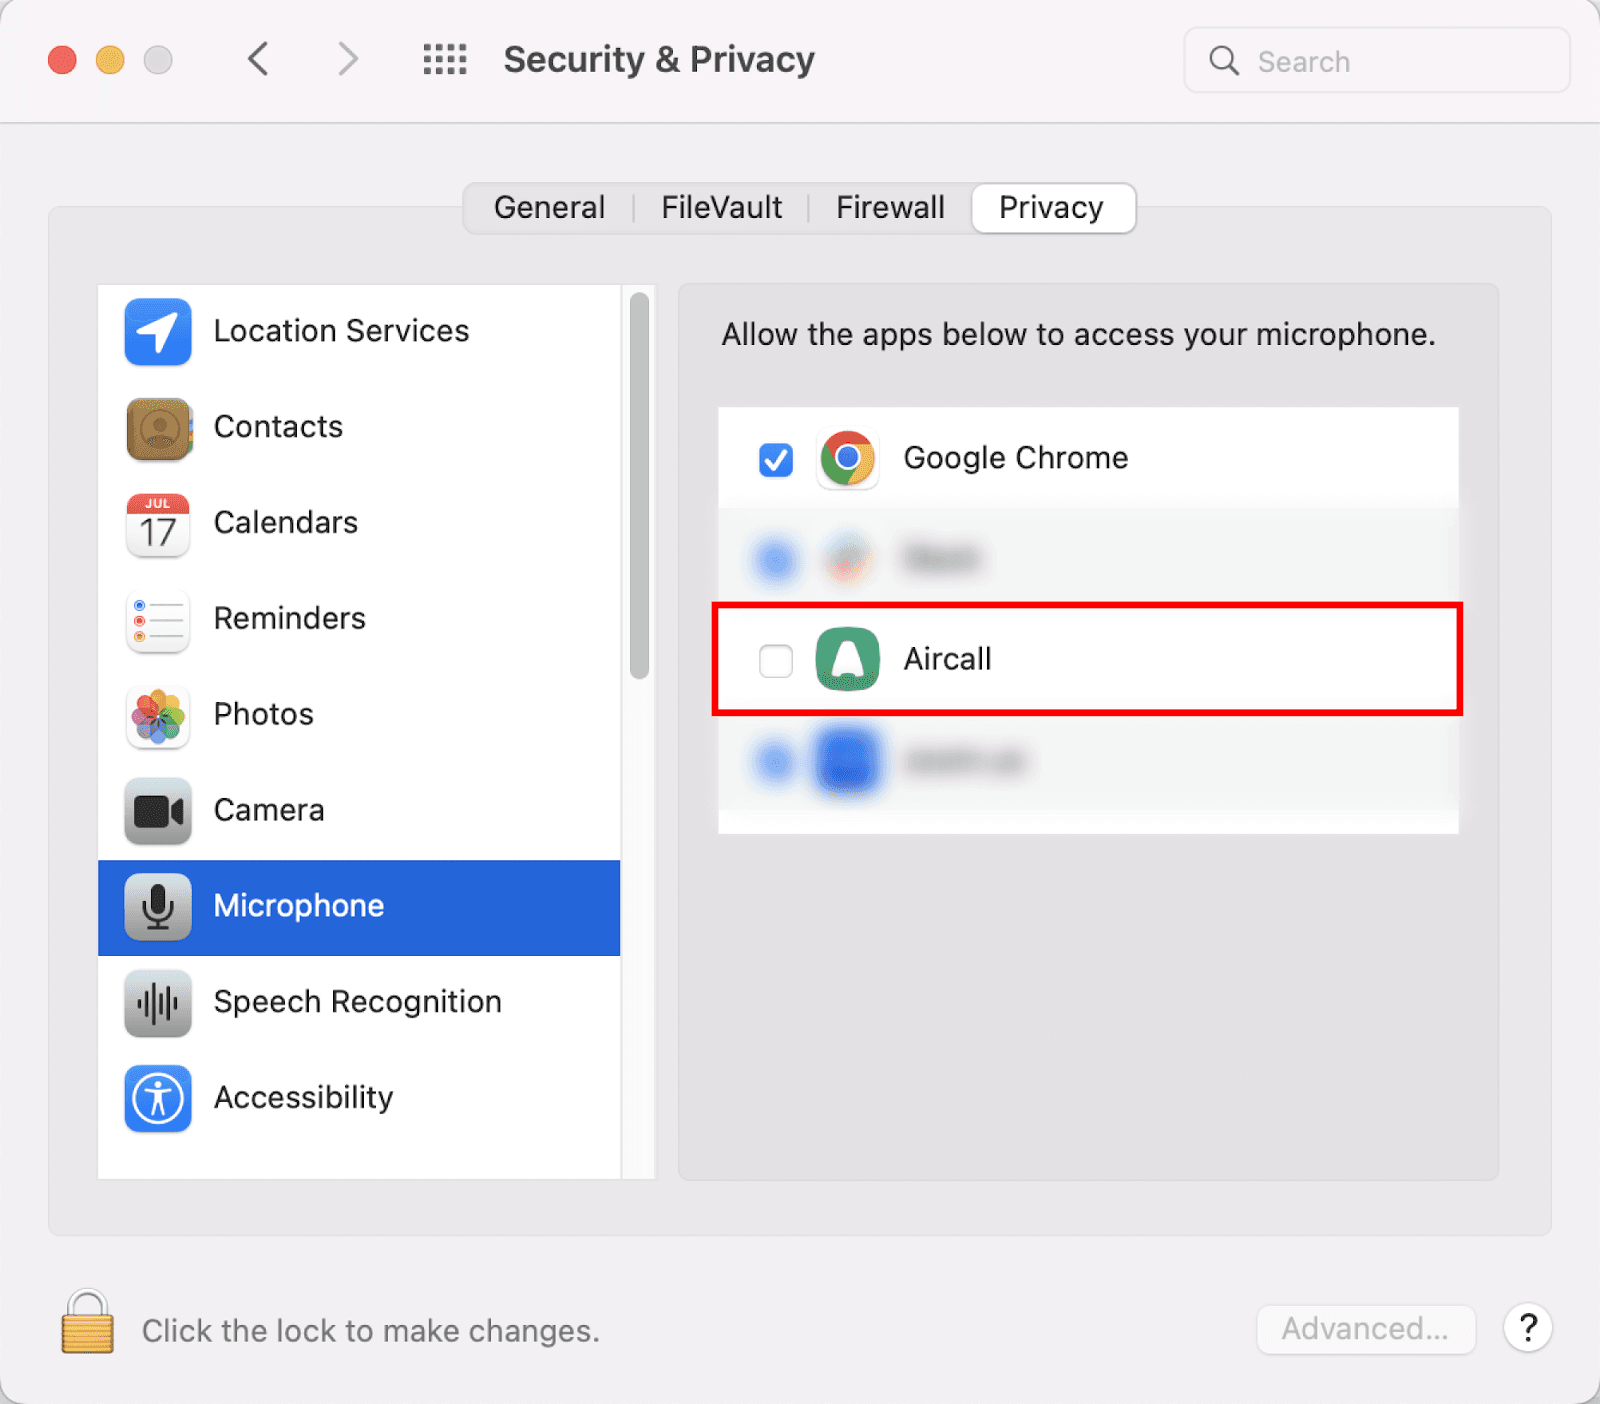Select the Accessibility icon
The image size is (1600, 1404).
[x=157, y=1099]
